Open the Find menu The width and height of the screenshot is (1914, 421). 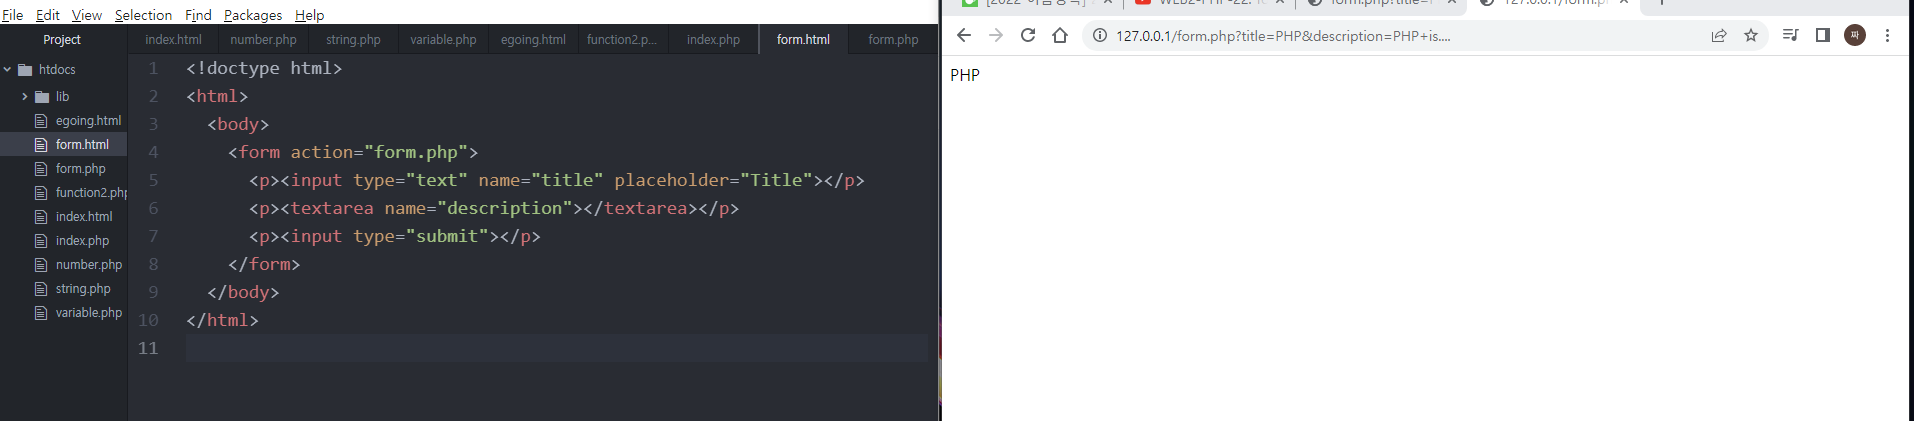[198, 15]
